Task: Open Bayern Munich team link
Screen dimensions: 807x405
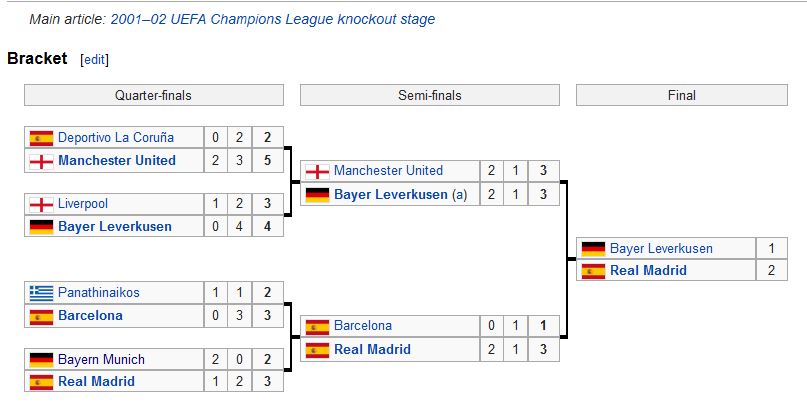Action: coord(101,359)
